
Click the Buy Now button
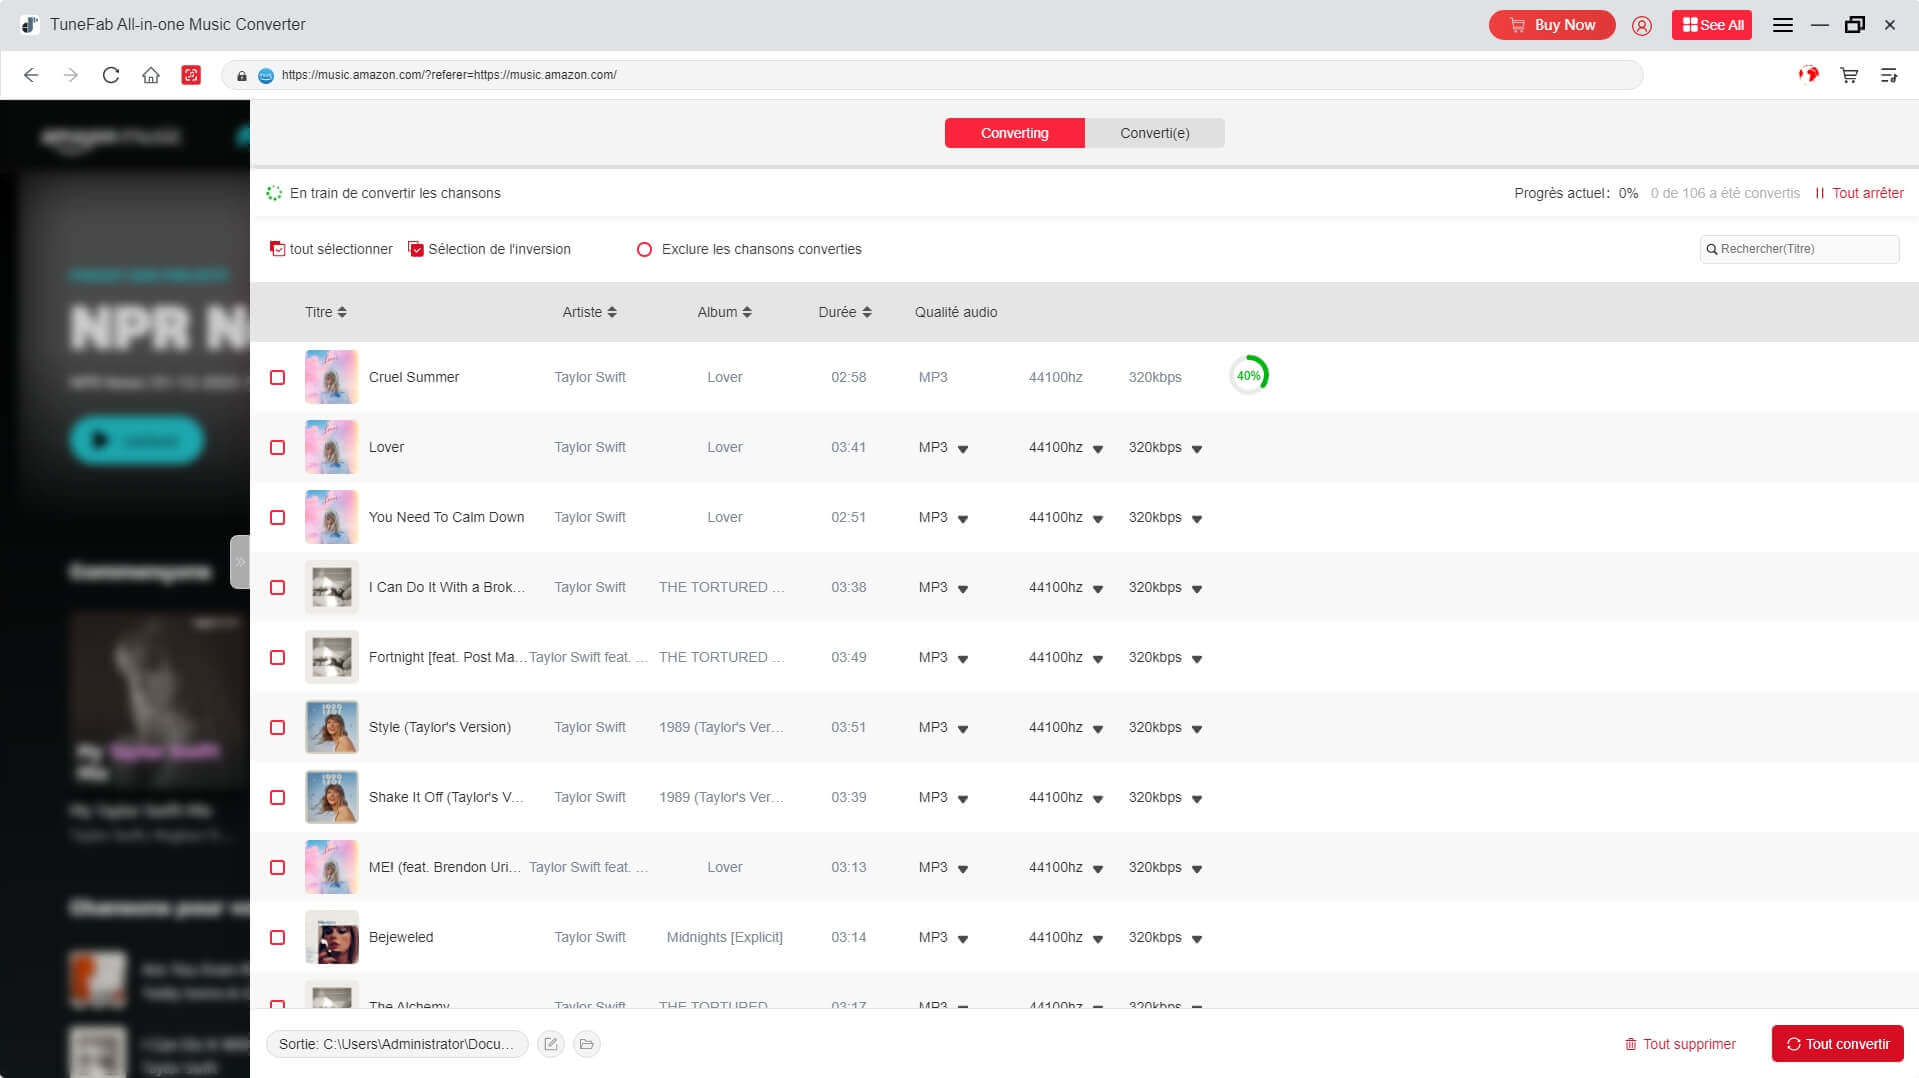click(x=1552, y=25)
